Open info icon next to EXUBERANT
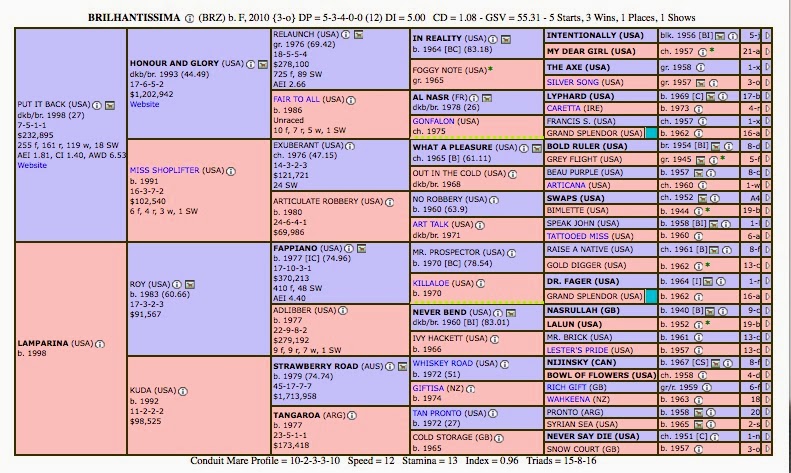Screen dimensions: 791x473 click(350, 146)
